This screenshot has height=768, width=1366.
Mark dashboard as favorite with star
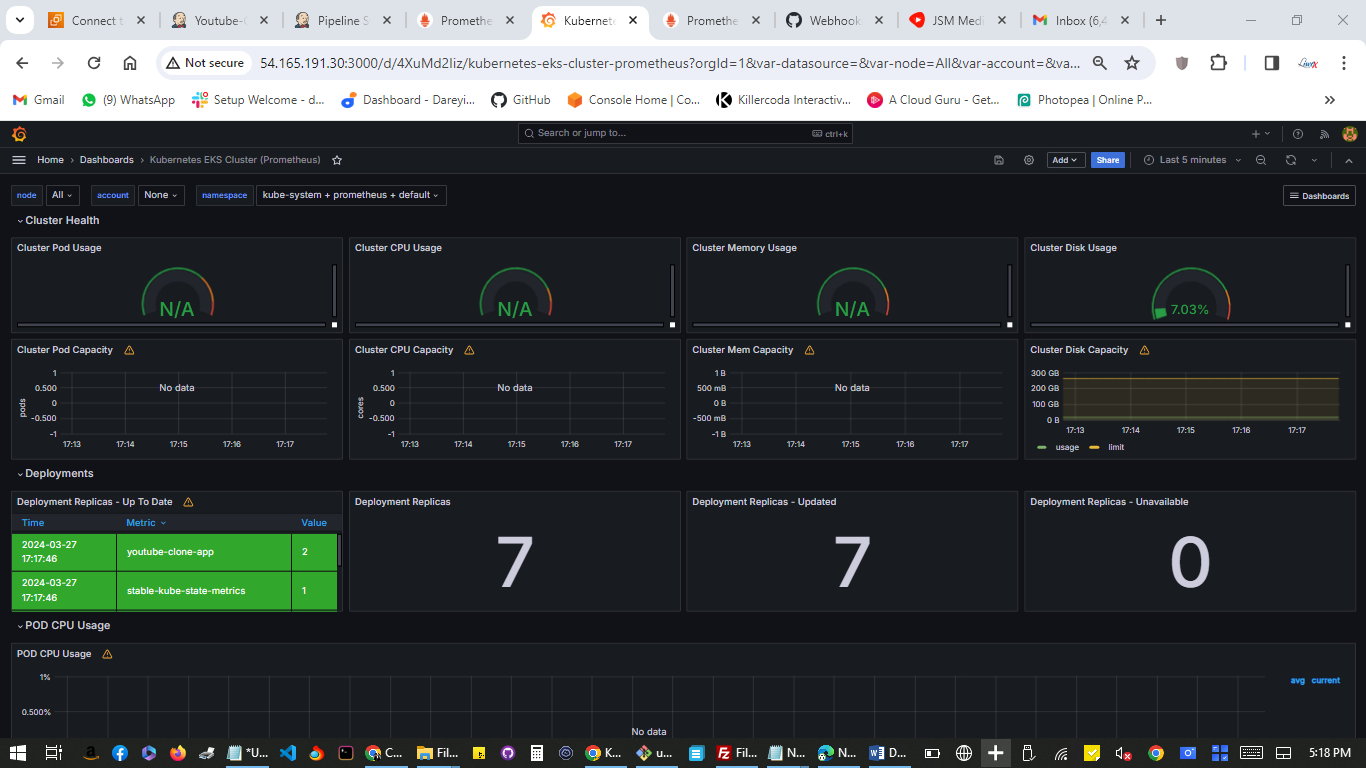click(x=337, y=160)
